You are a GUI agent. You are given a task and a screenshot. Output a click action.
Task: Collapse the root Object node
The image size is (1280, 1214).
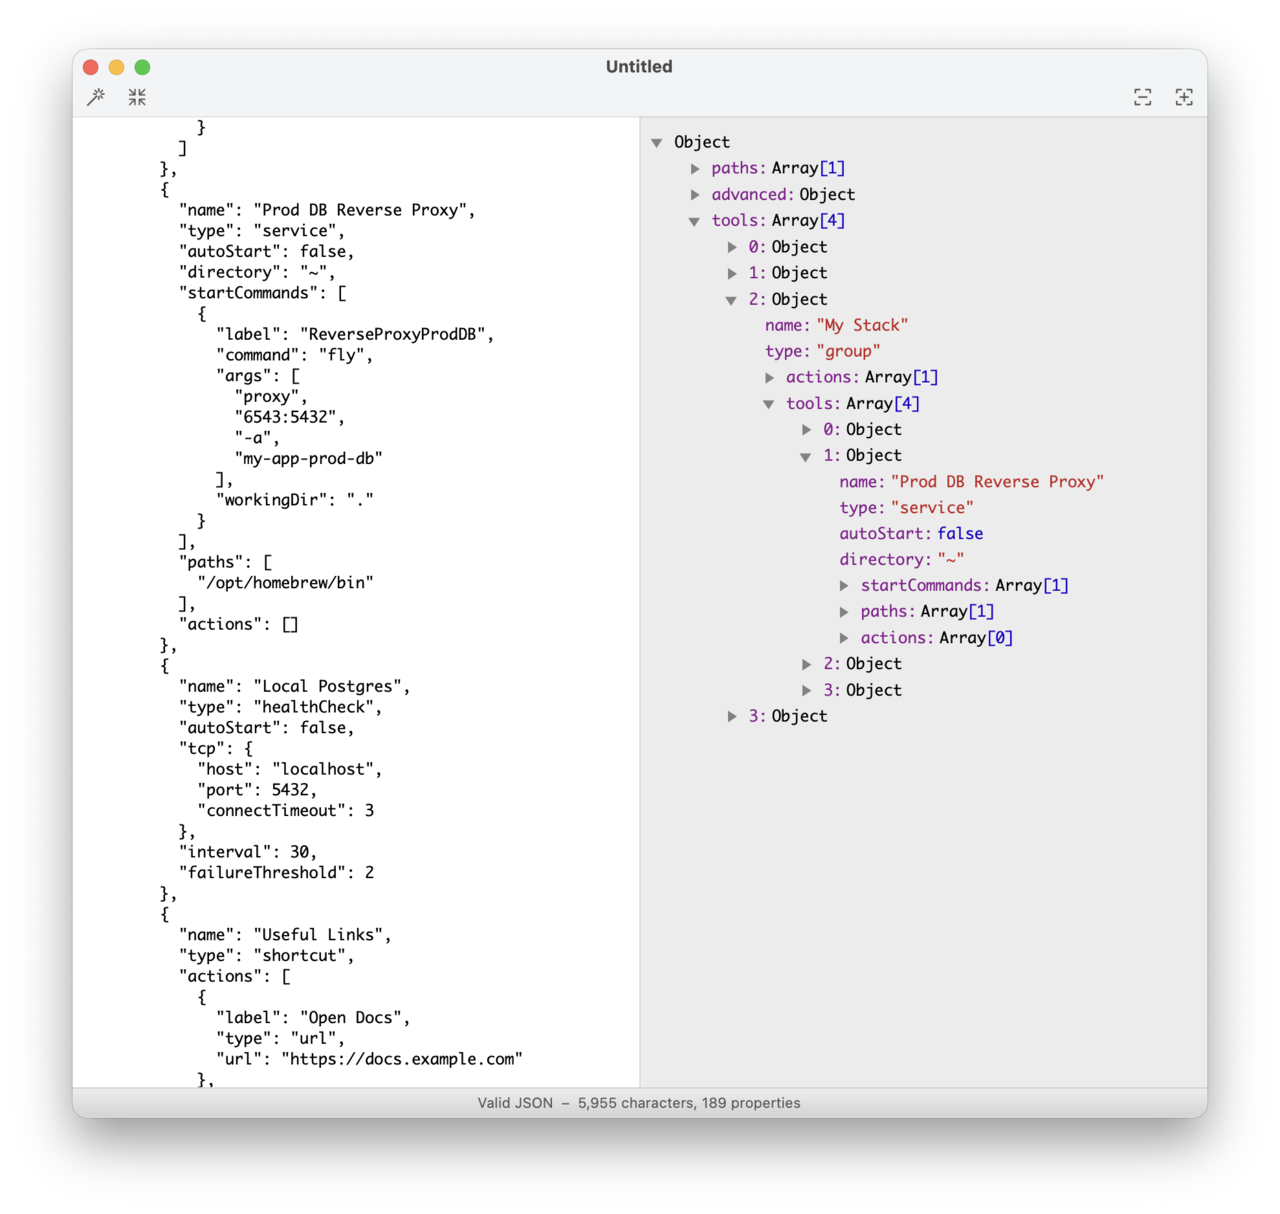657,143
